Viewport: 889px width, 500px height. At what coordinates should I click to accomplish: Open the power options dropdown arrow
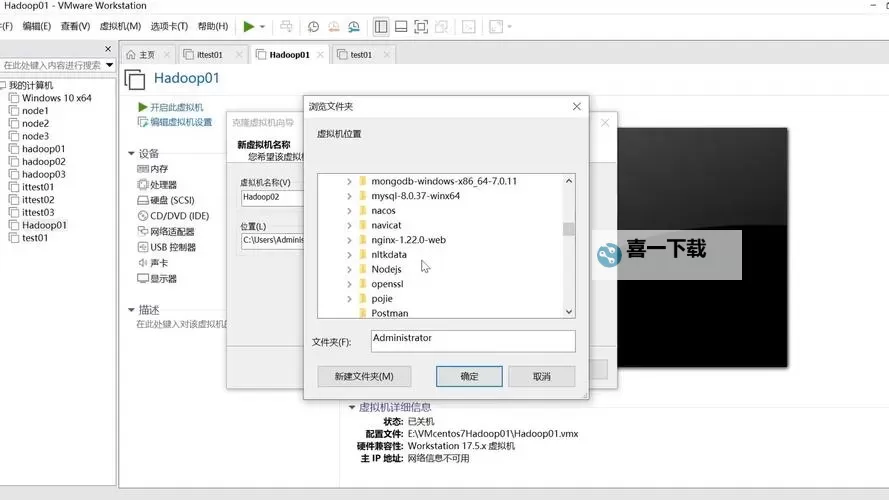click(262, 26)
